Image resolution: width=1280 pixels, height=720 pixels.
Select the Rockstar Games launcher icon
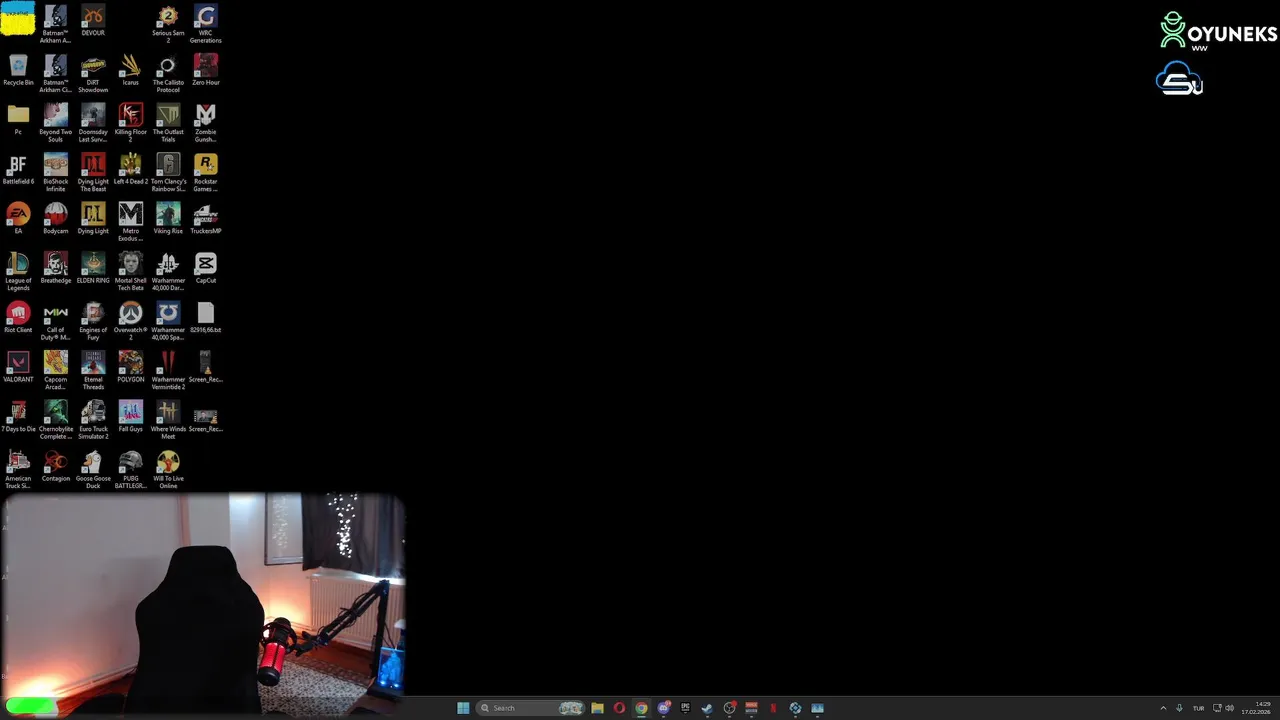(205, 172)
